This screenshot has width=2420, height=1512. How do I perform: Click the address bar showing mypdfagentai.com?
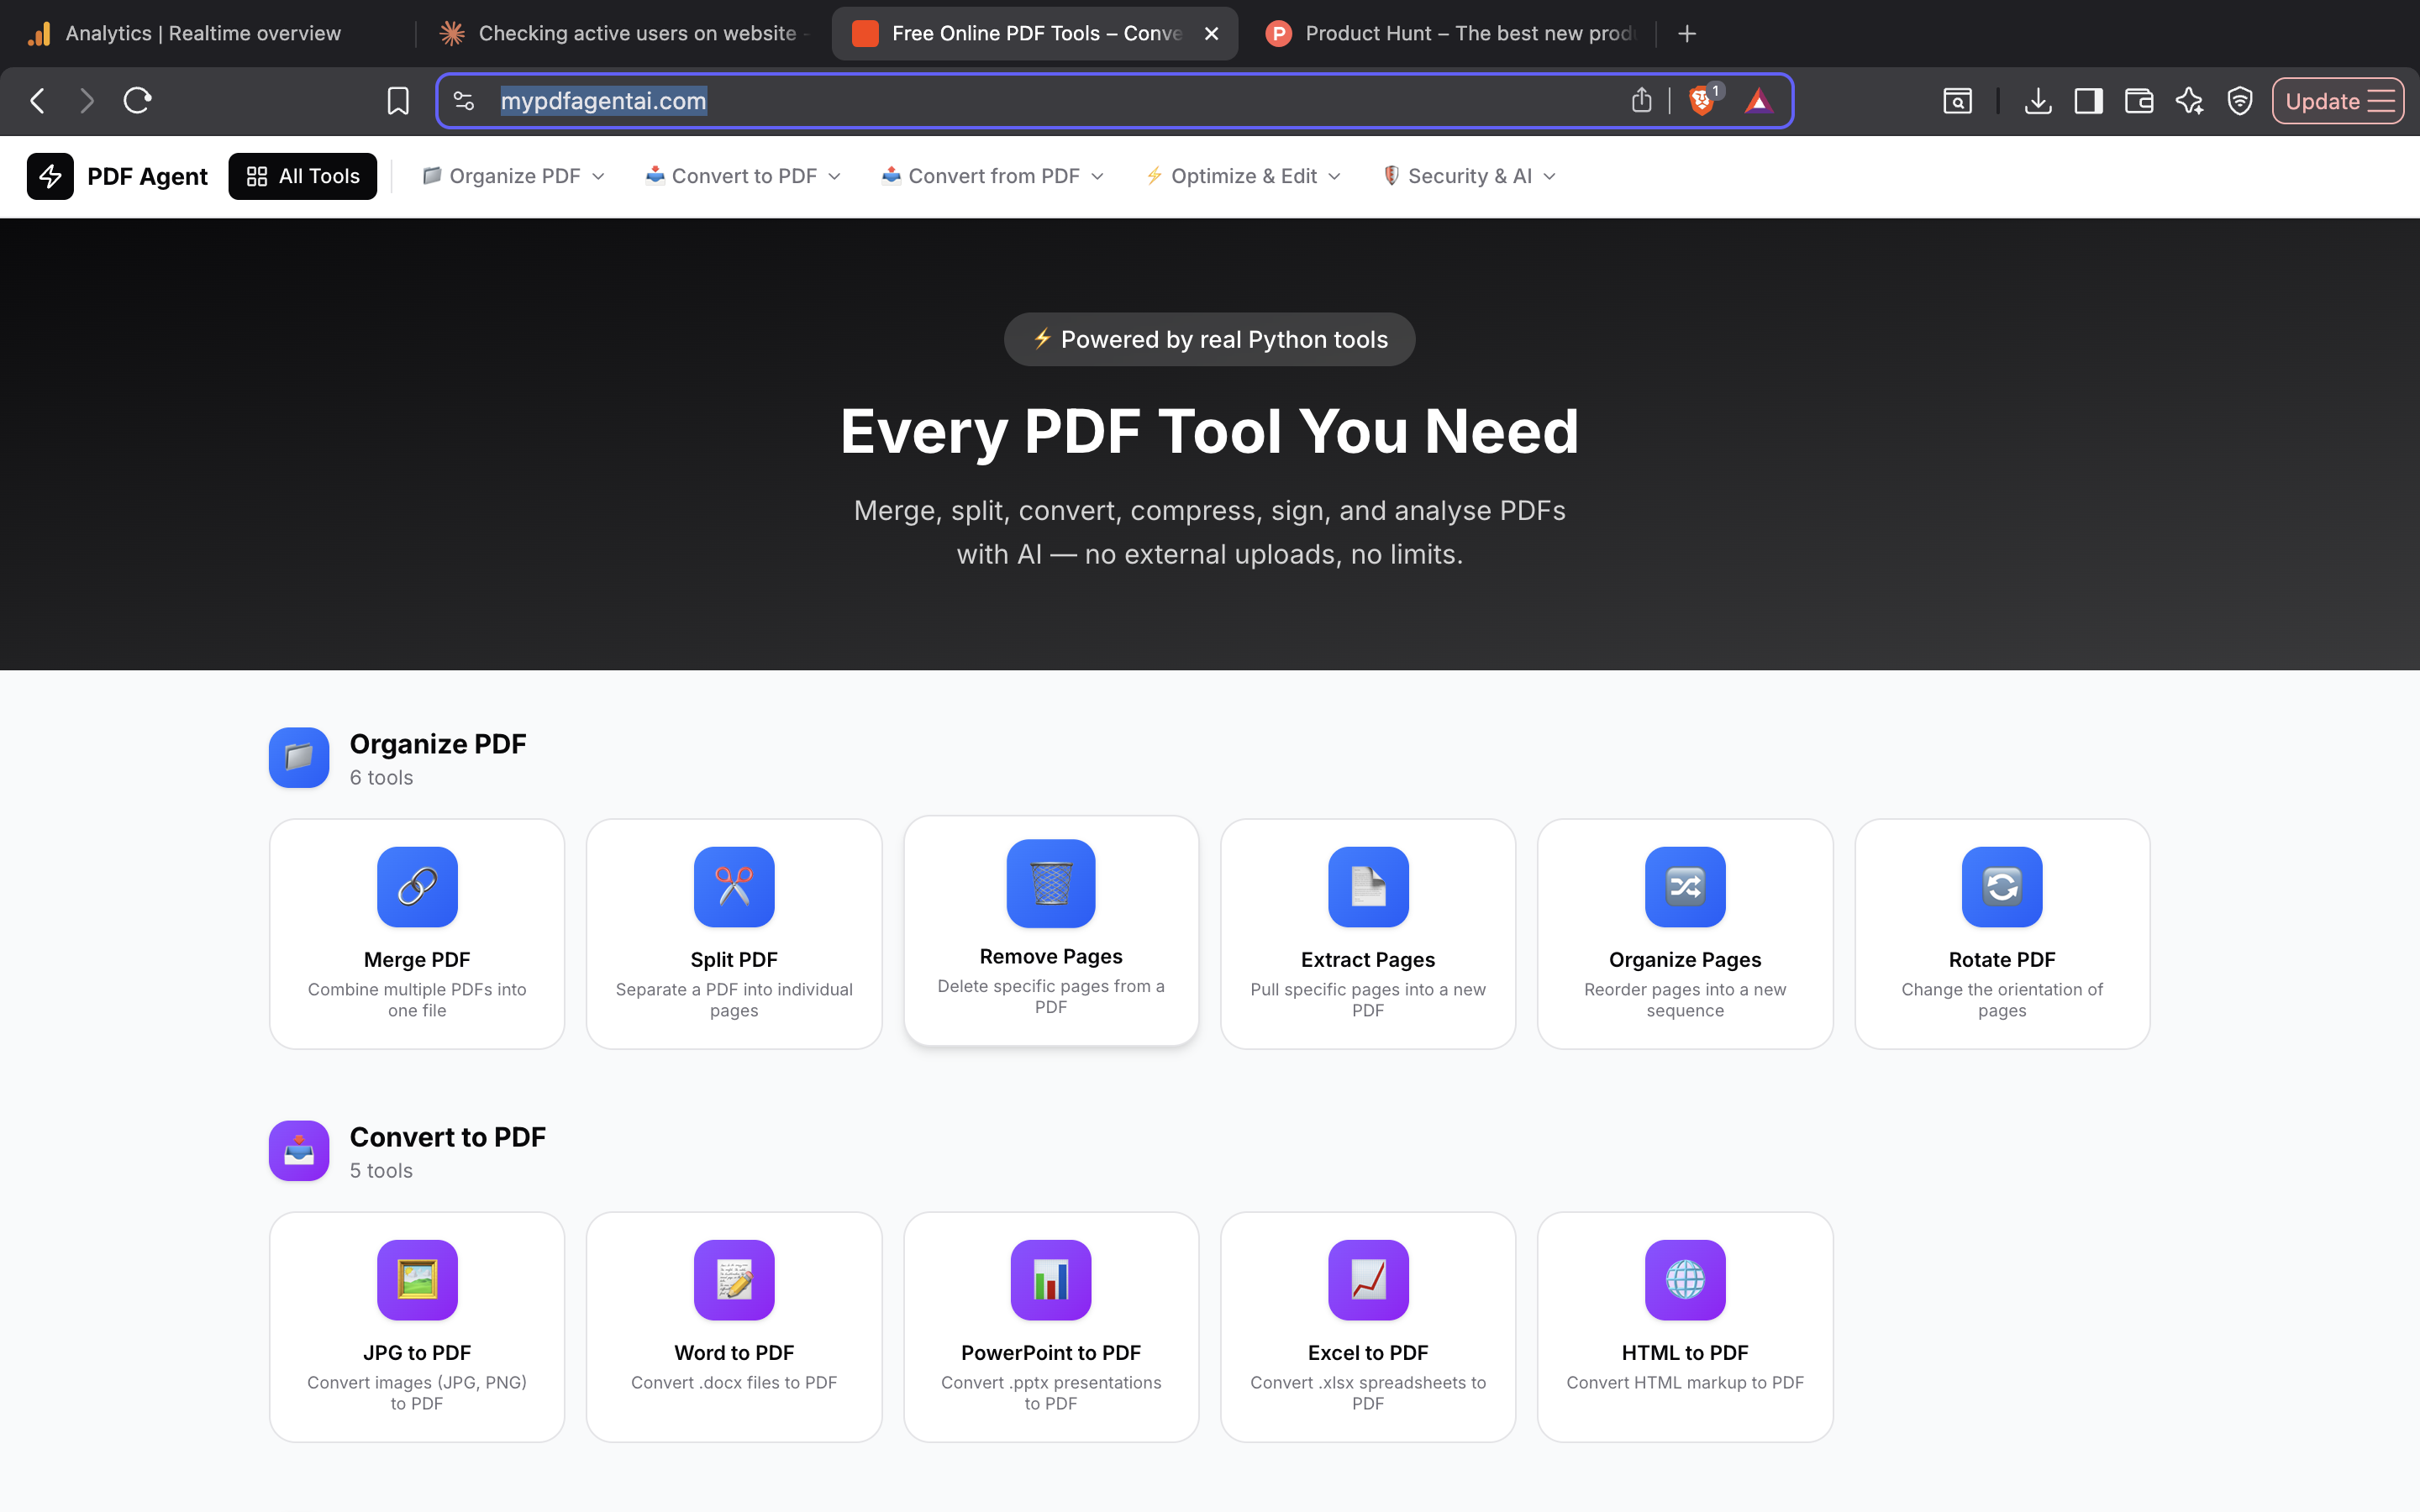[x=1000, y=100]
